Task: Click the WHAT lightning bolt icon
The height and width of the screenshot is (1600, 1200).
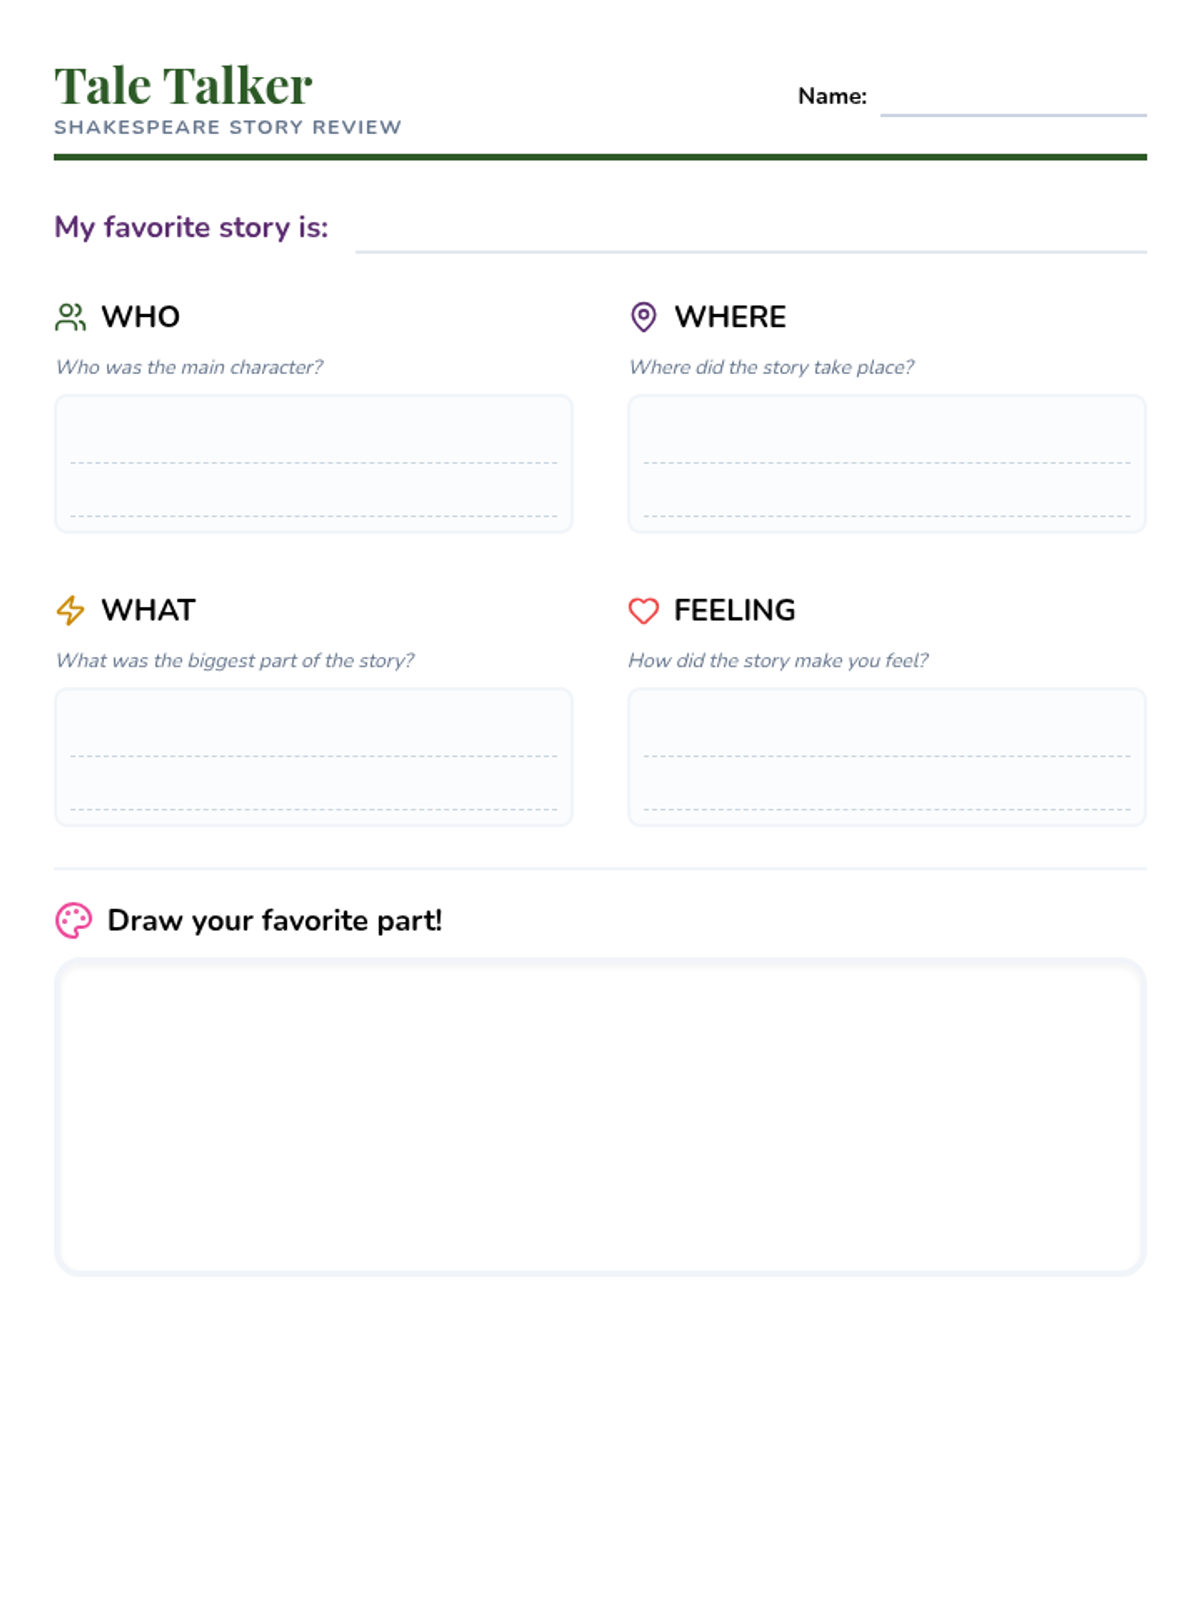Action: tap(70, 610)
